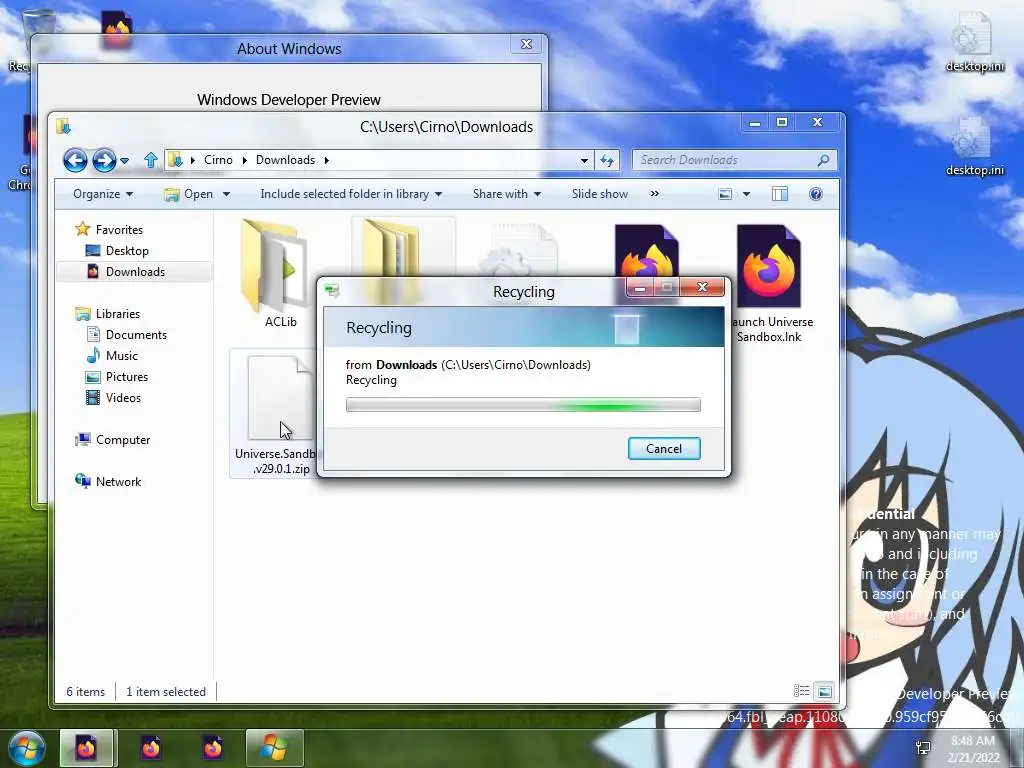The height and width of the screenshot is (768, 1024).
Task: Click the second Firefox taskbar button
Action: point(151,748)
